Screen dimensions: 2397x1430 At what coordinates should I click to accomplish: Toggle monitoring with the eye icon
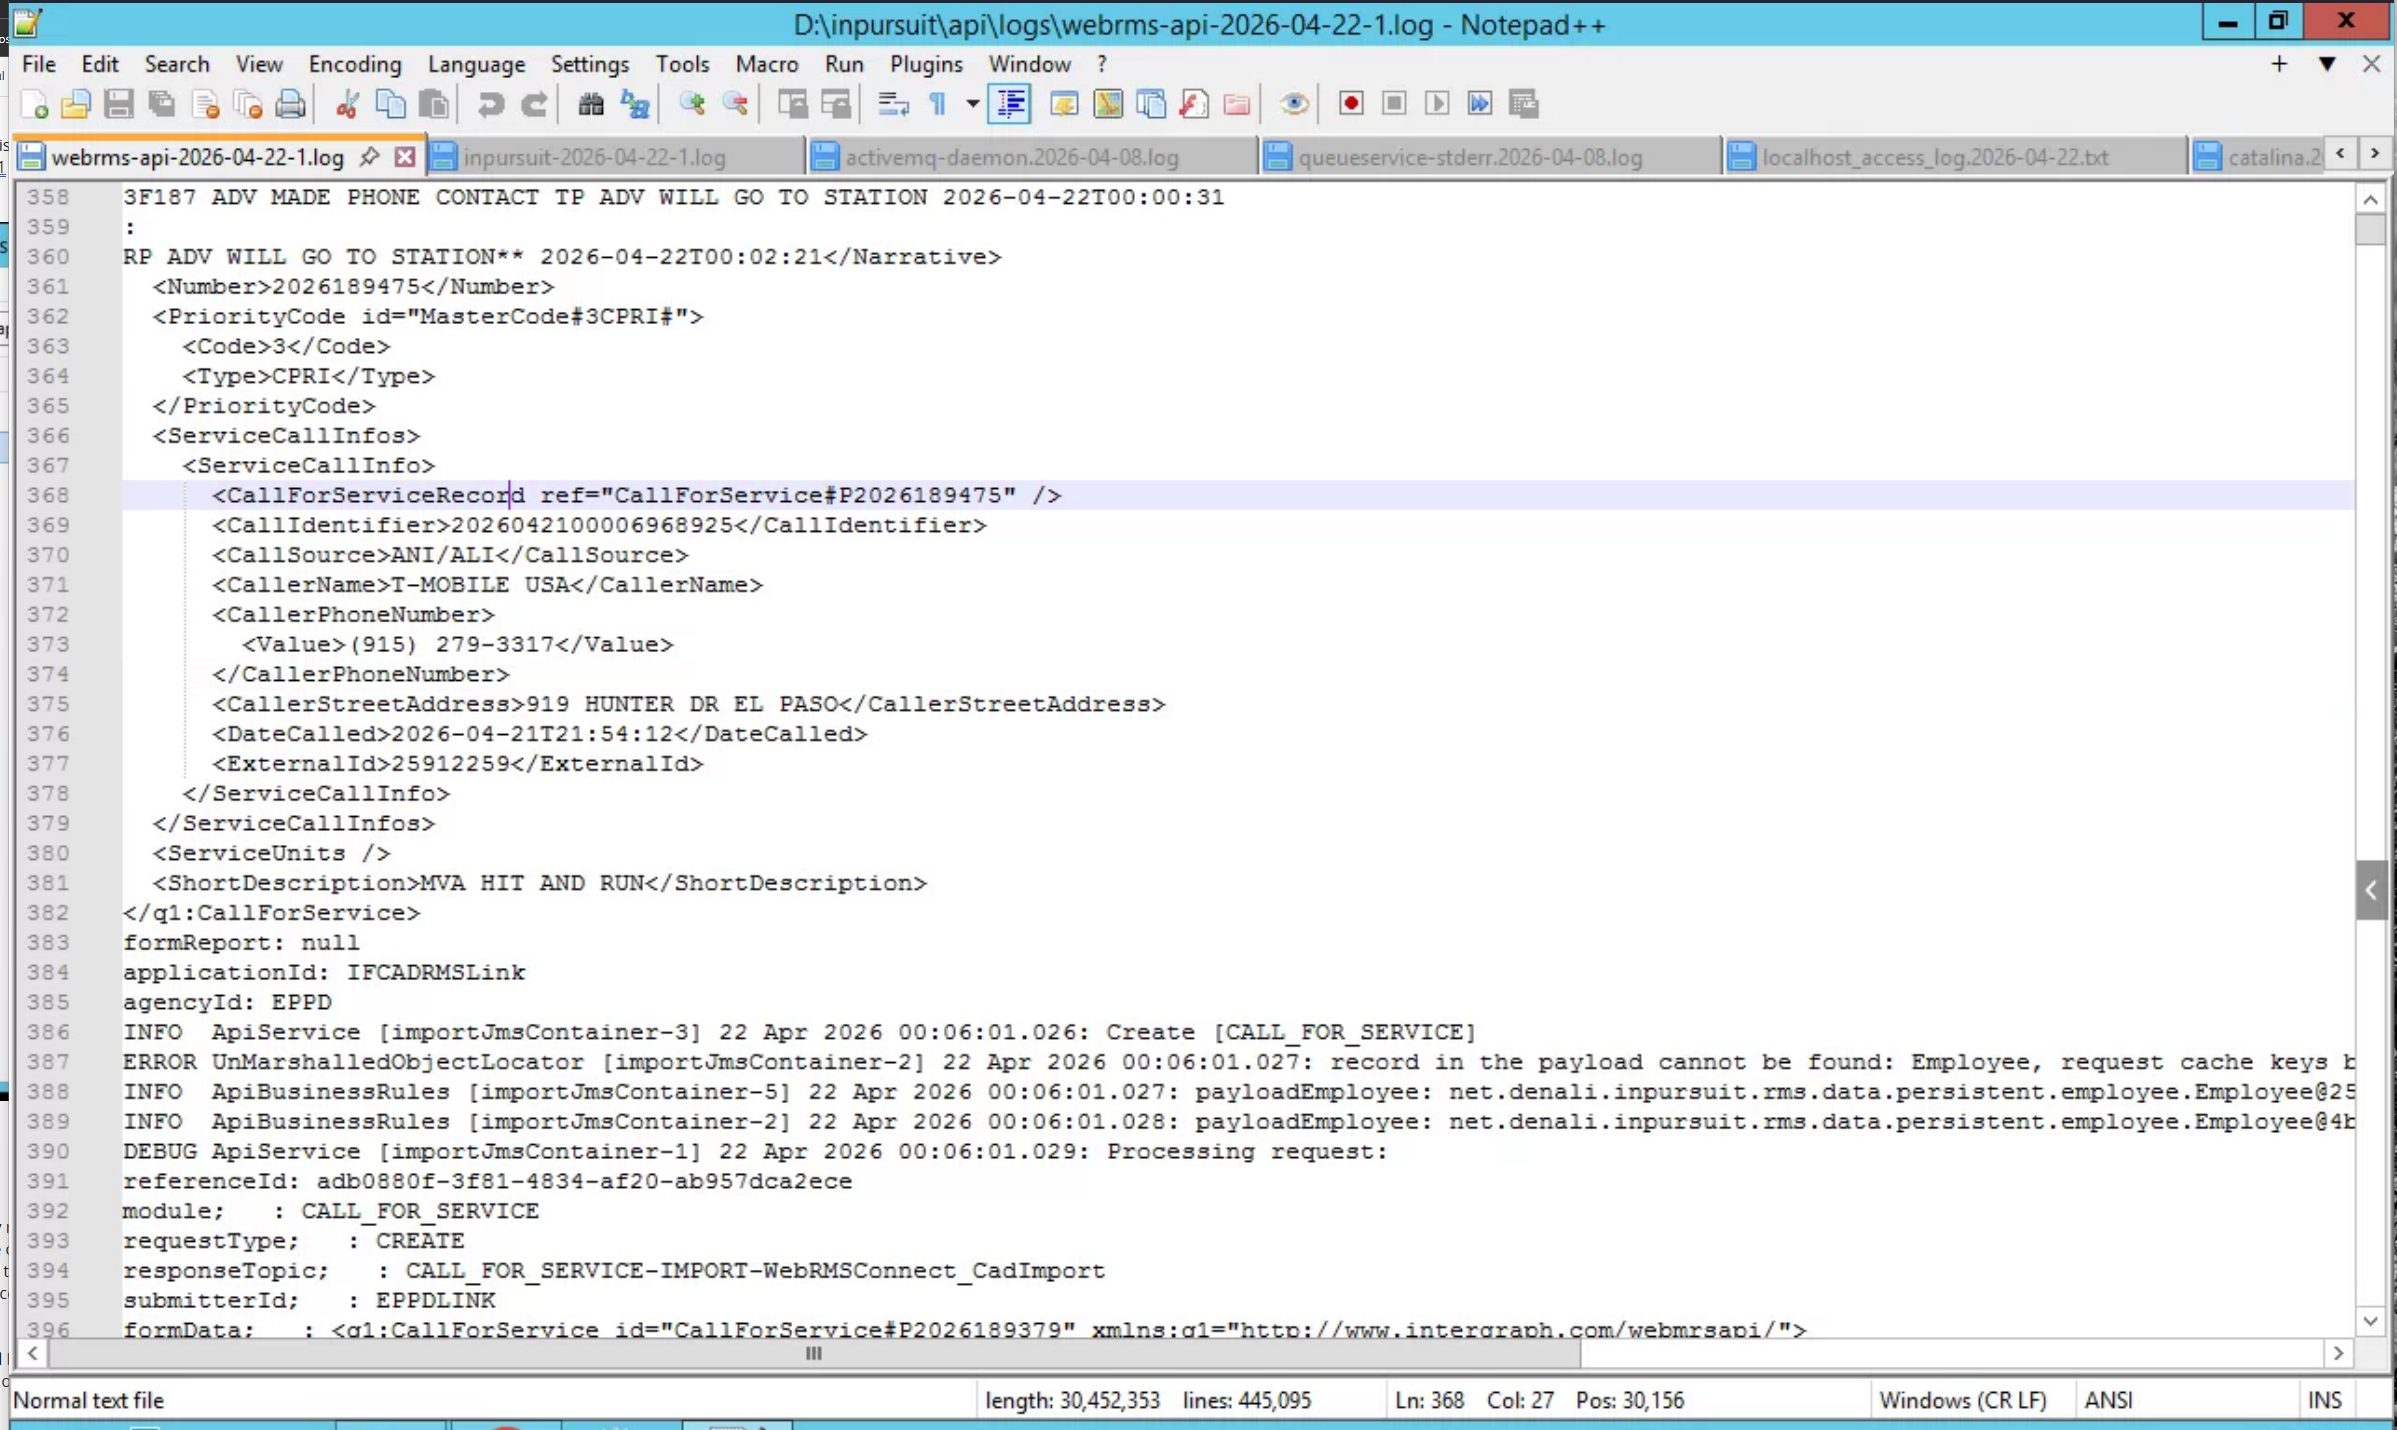click(1294, 104)
